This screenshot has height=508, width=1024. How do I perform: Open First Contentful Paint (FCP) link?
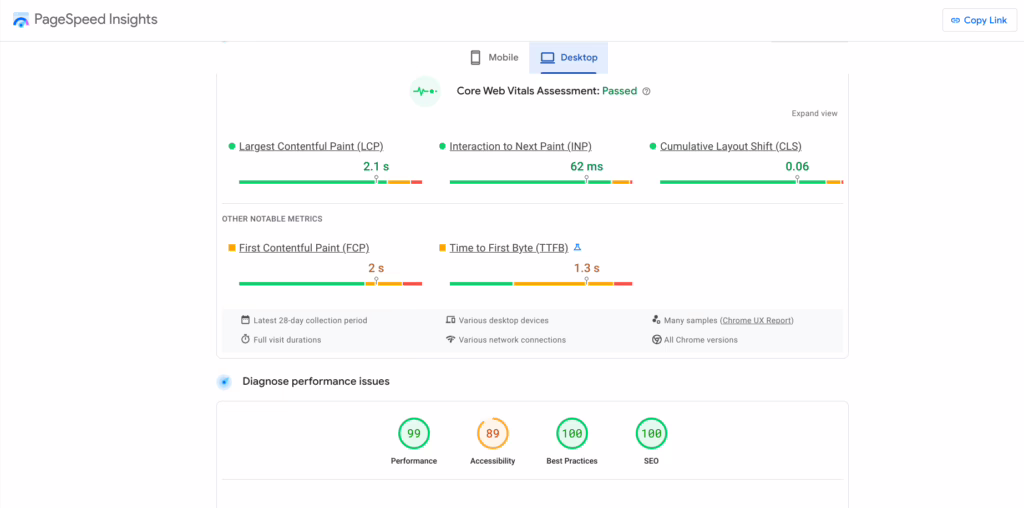pos(304,248)
